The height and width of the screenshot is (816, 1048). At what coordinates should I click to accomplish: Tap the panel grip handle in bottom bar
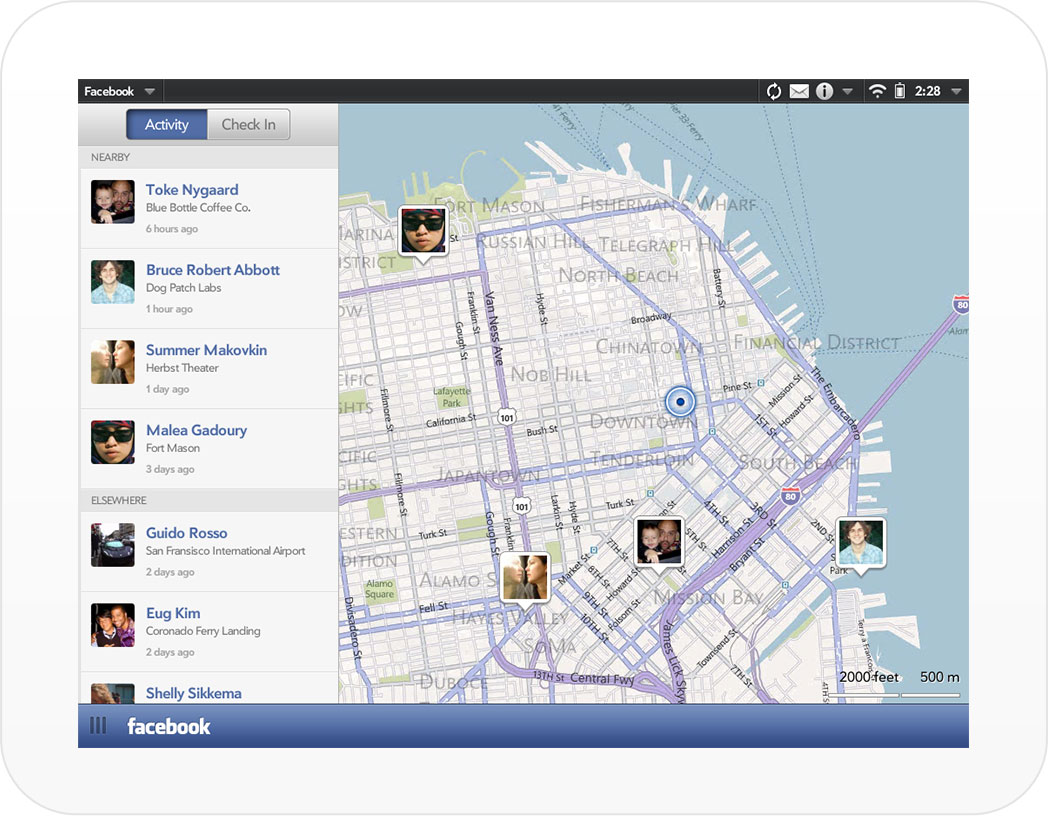pyautogui.click(x=98, y=725)
